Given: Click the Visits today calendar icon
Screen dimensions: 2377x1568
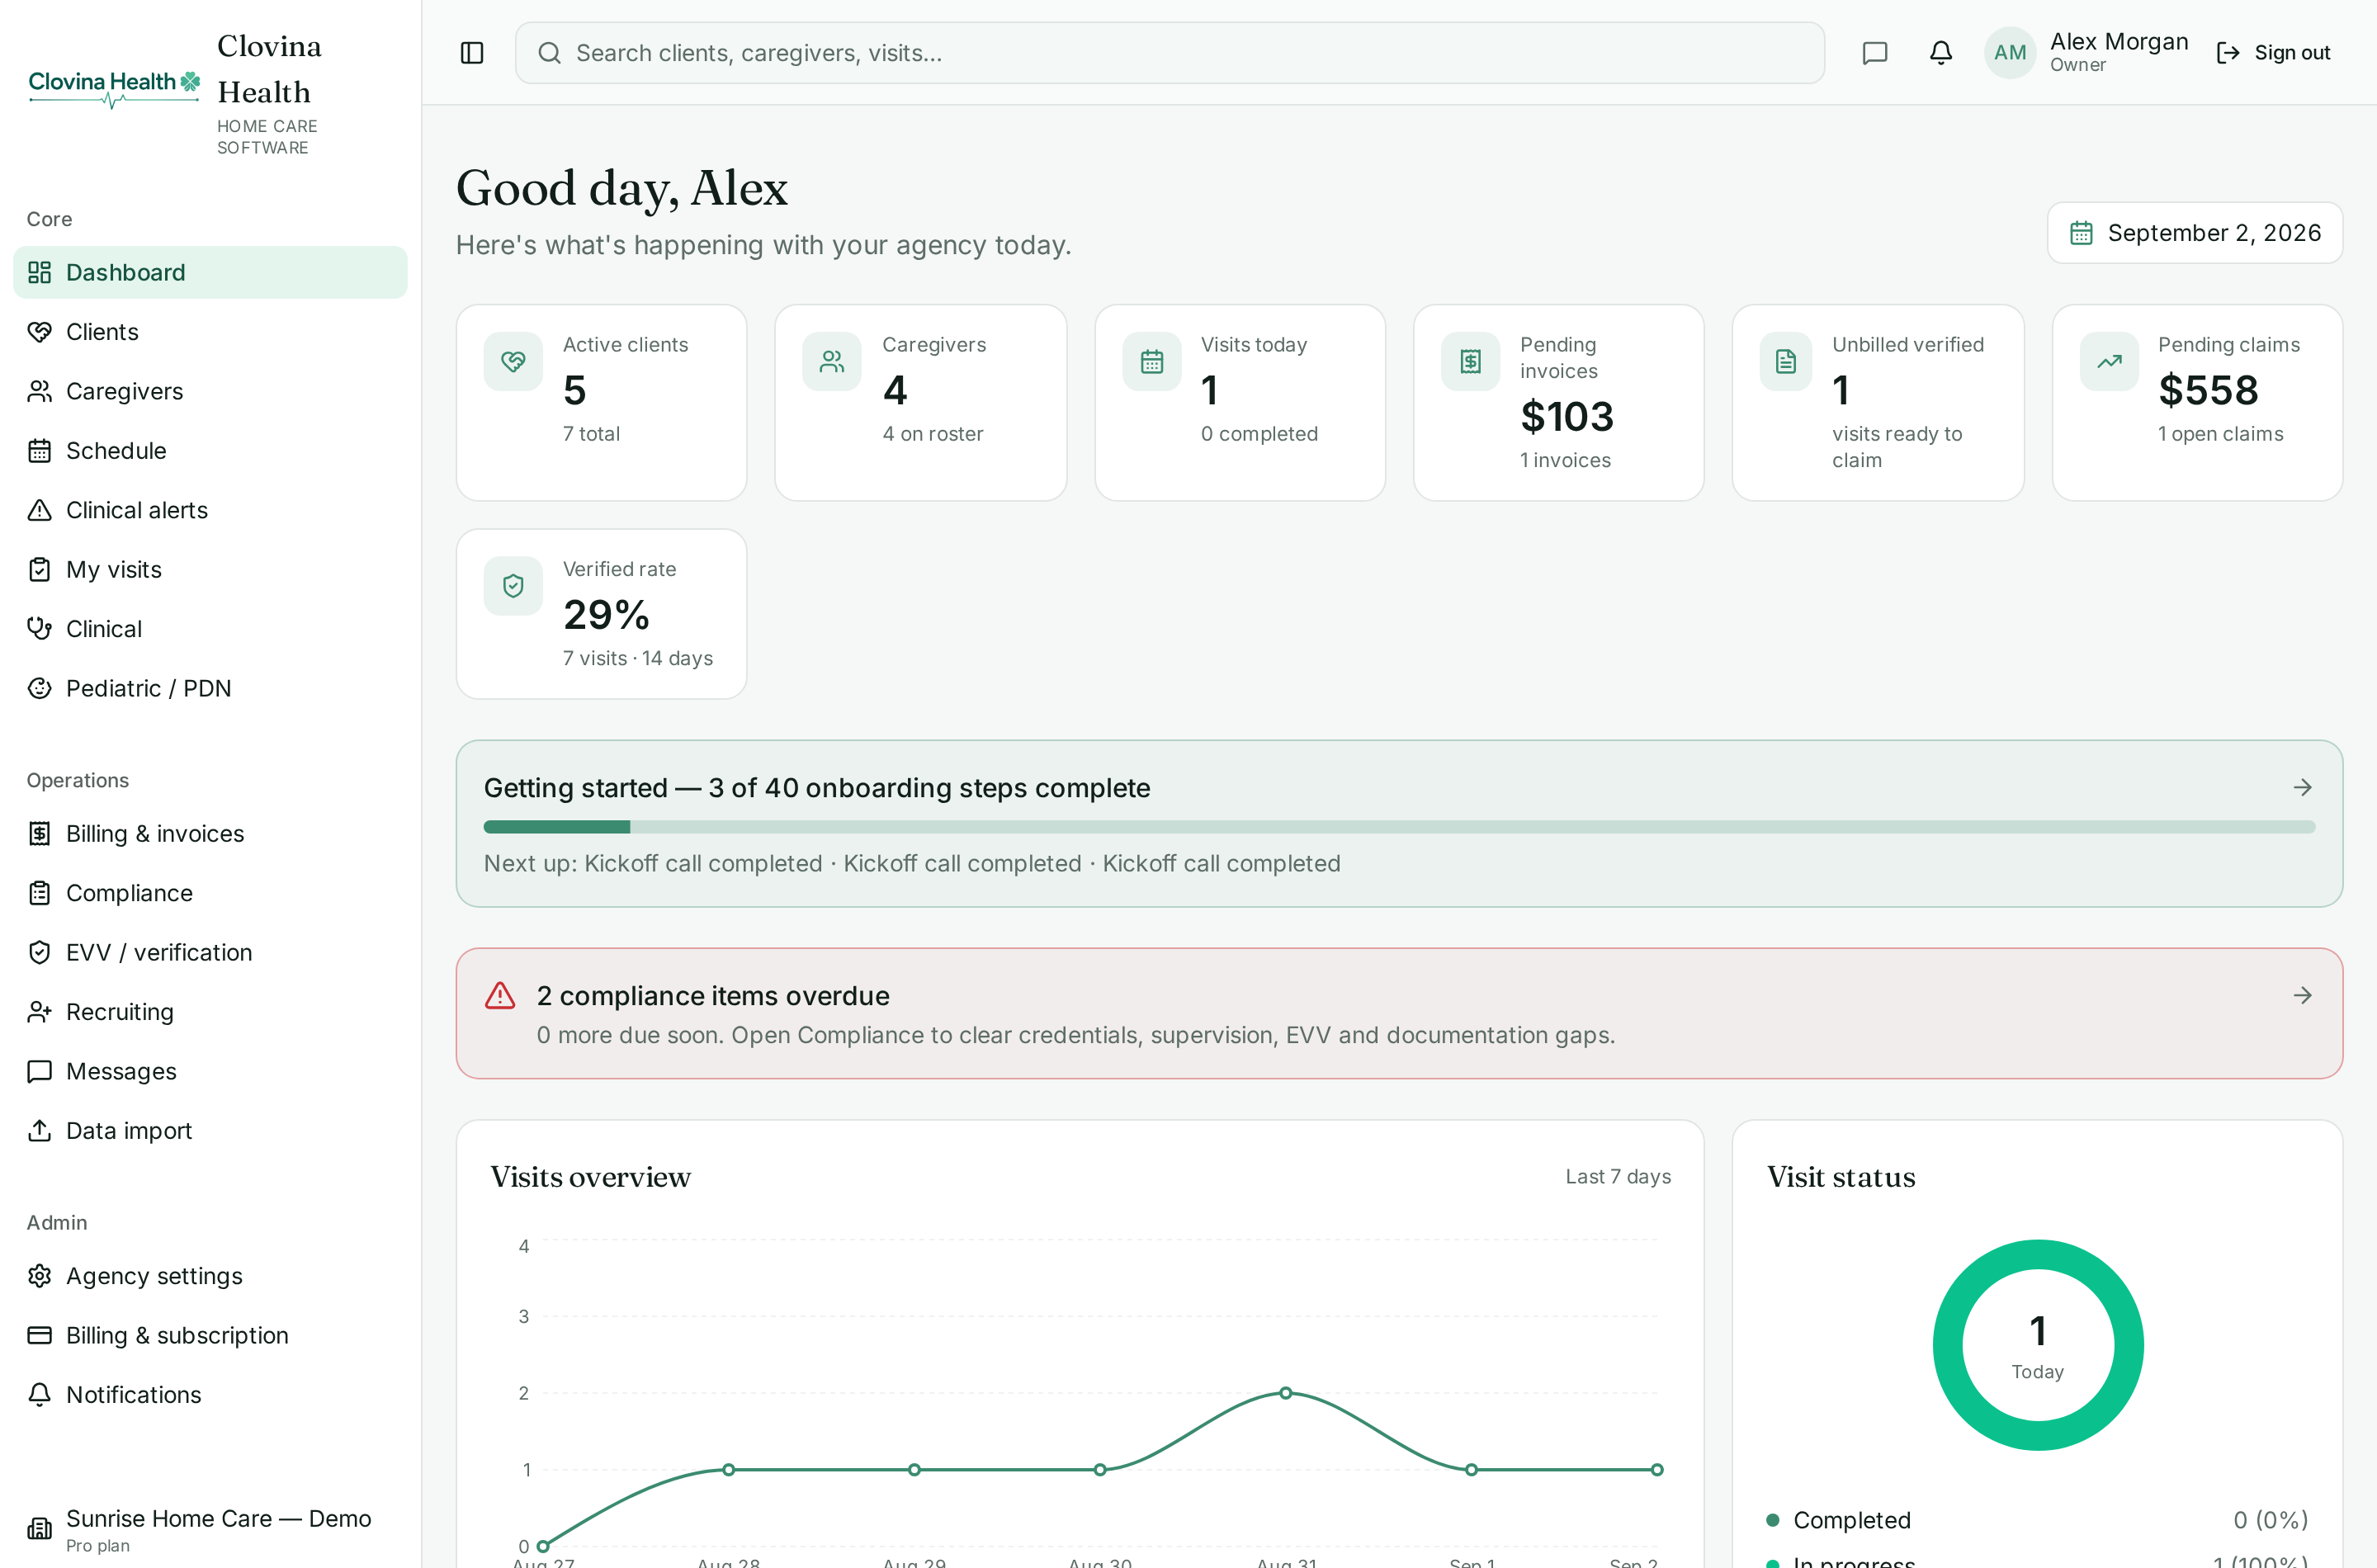Looking at the screenshot, I should pos(1151,361).
